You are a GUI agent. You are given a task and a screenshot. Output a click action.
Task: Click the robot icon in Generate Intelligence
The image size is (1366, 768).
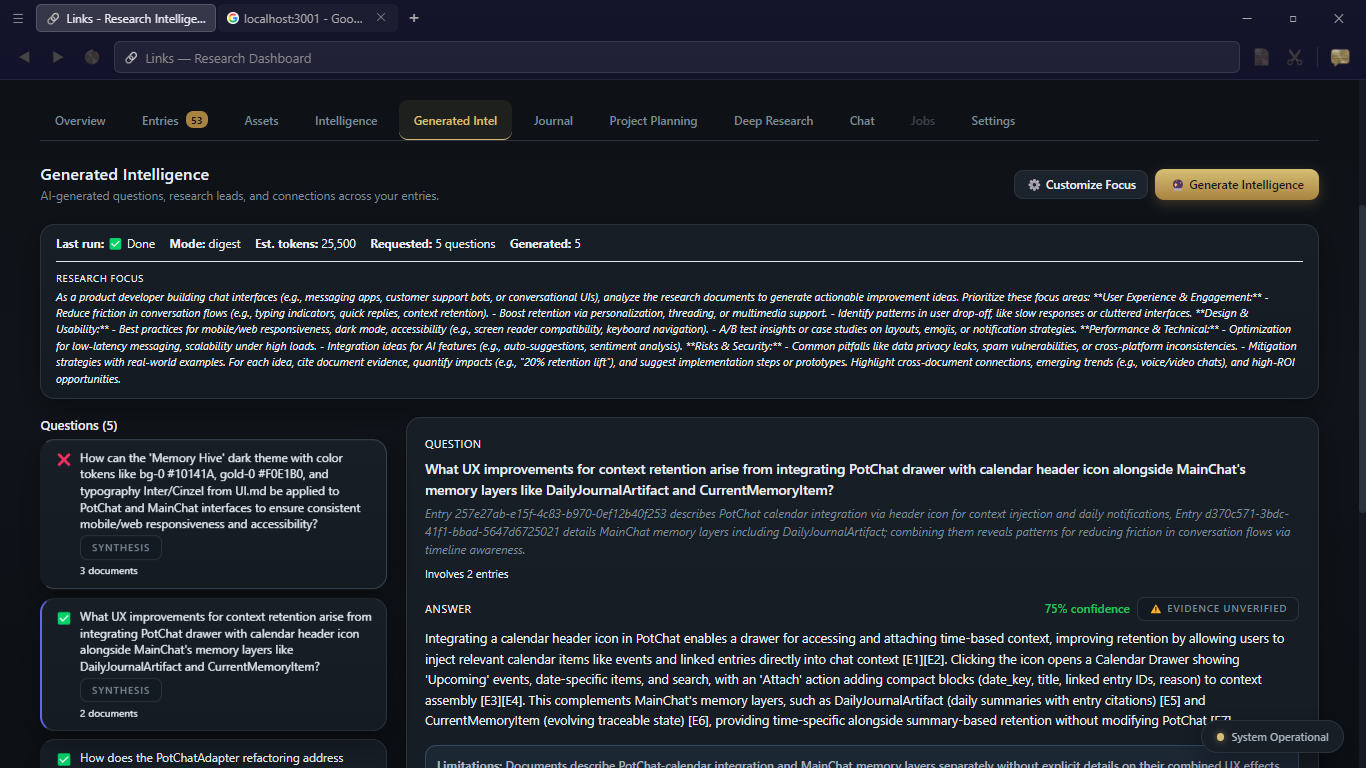point(1177,185)
